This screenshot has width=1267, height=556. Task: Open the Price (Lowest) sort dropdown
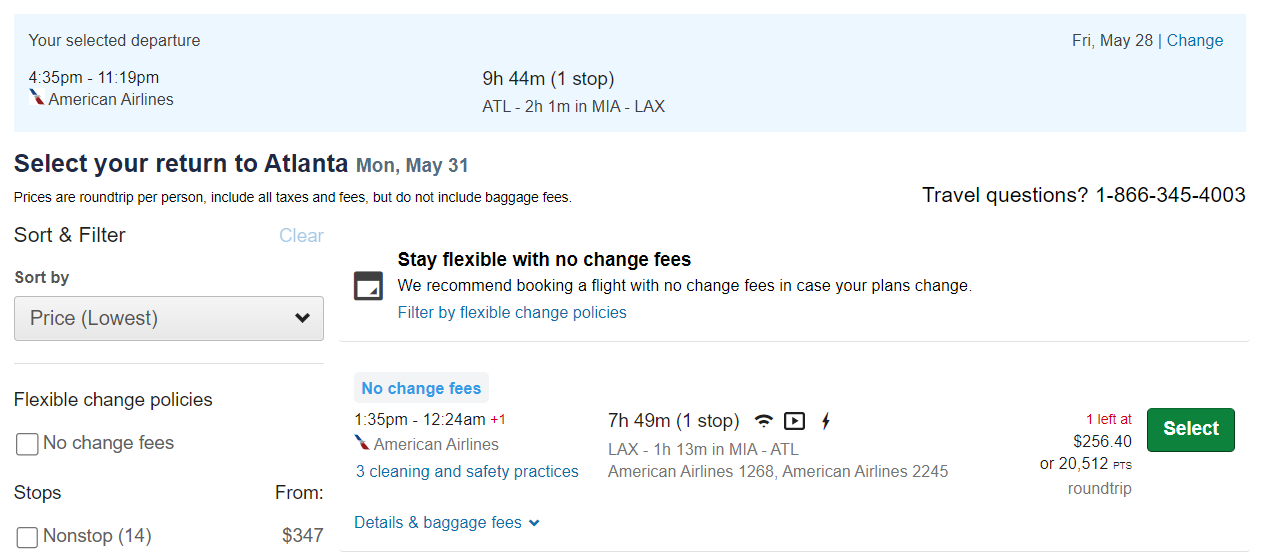tap(169, 318)
